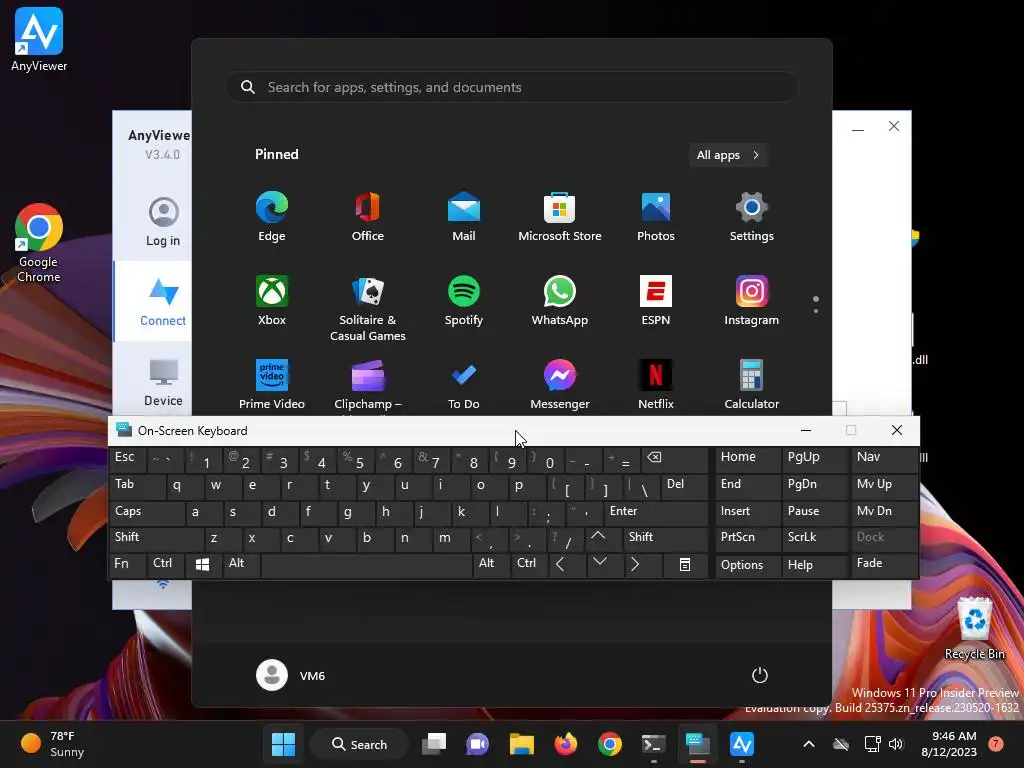Tap the Enter key on On-Screen Keyboard
Viewport: 1024px width, 768px height.
click(x=656, y=513)
